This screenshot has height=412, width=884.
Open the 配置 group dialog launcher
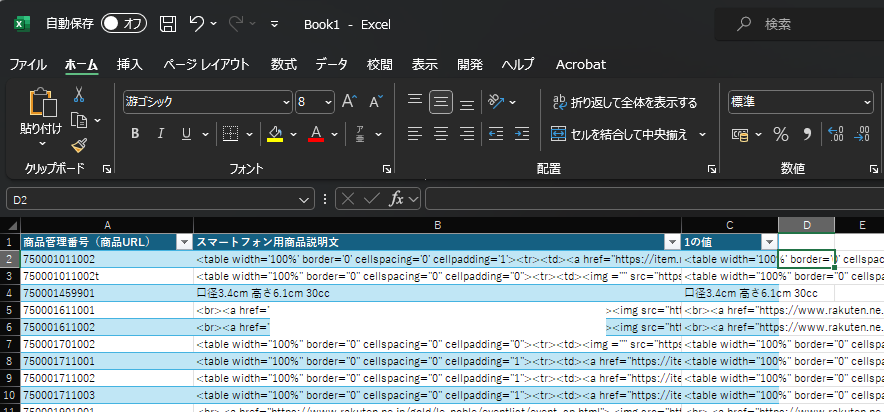point(712,169)
